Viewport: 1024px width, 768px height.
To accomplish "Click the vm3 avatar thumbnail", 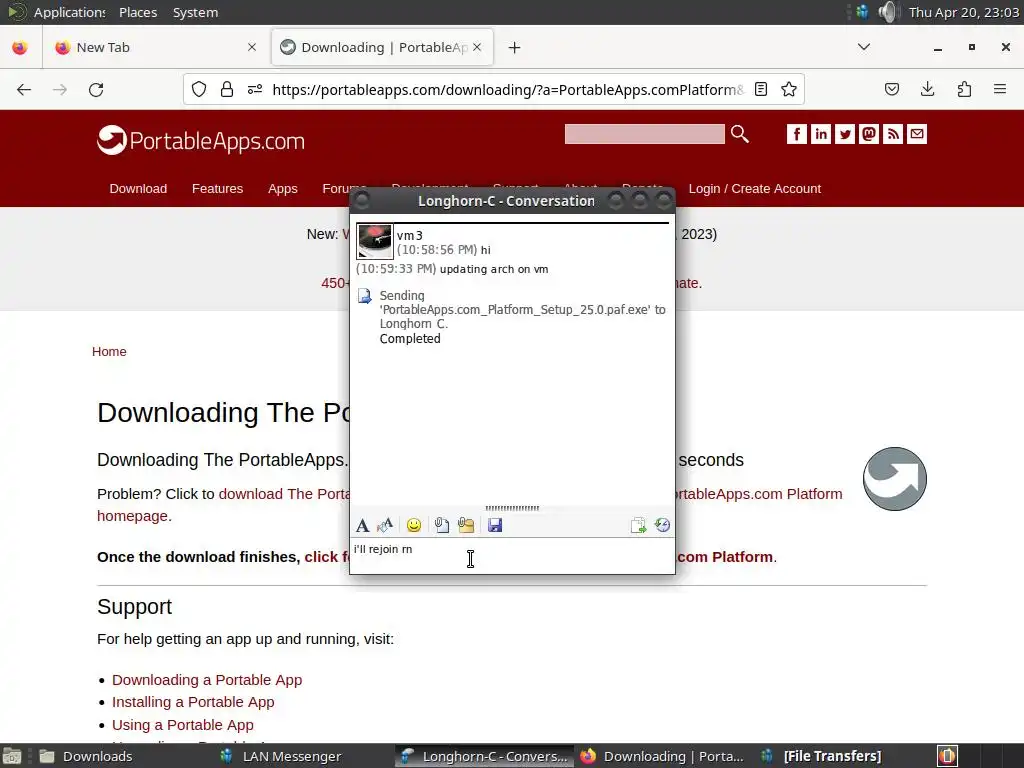I will [x=375, y=241].
